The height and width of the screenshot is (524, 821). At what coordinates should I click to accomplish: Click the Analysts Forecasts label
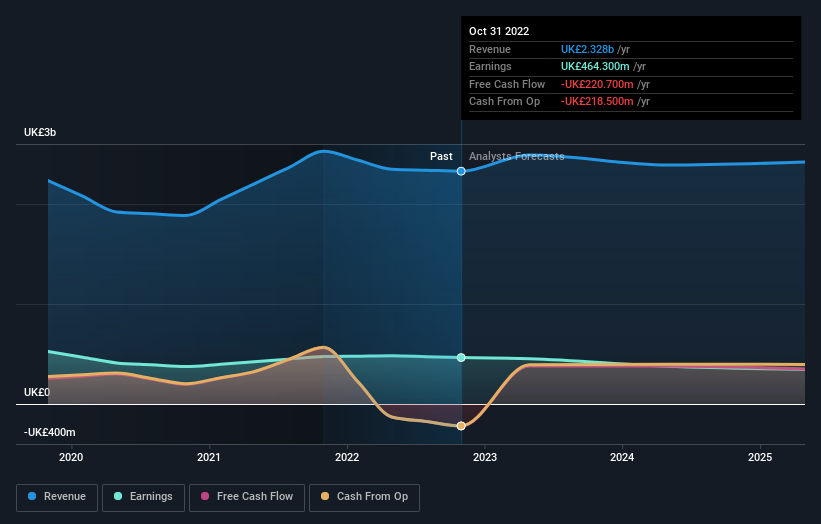(517, 157)
